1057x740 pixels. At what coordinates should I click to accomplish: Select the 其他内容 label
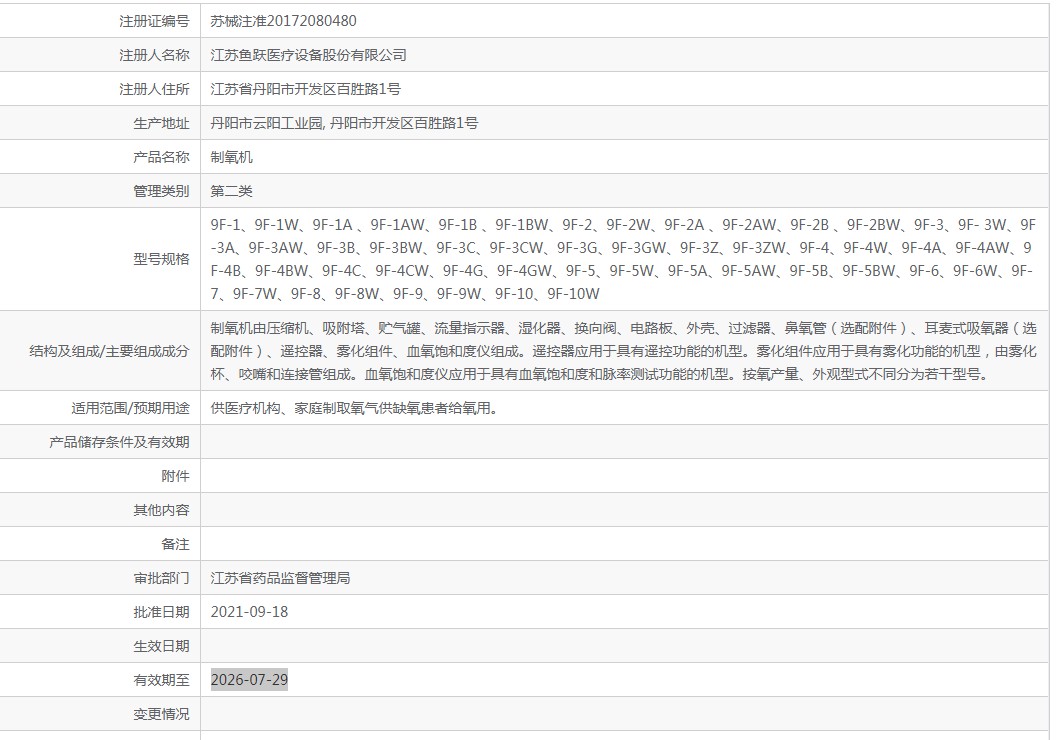click(162, 510)
